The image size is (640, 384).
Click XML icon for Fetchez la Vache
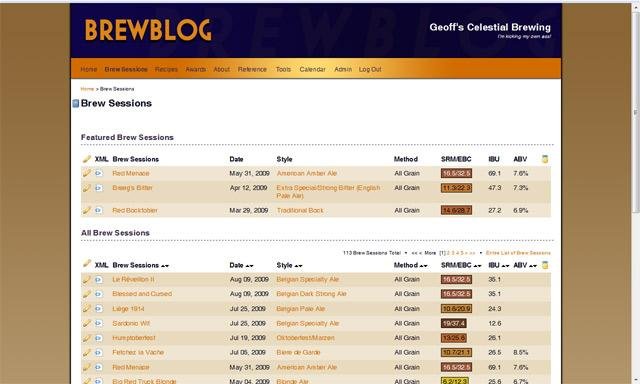point(99,353)
